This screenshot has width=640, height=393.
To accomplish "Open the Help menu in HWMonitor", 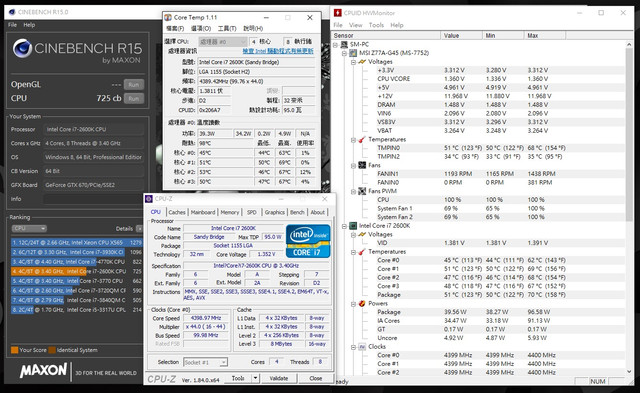I will [397, 25].
